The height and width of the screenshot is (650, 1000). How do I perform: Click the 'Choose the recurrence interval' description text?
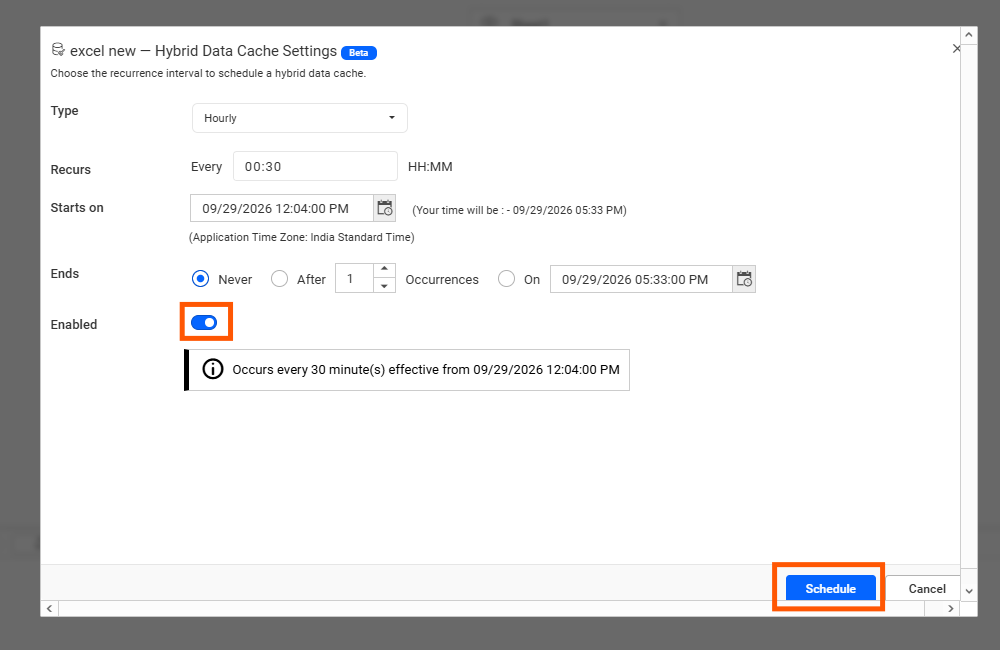[x=208, y=73]
